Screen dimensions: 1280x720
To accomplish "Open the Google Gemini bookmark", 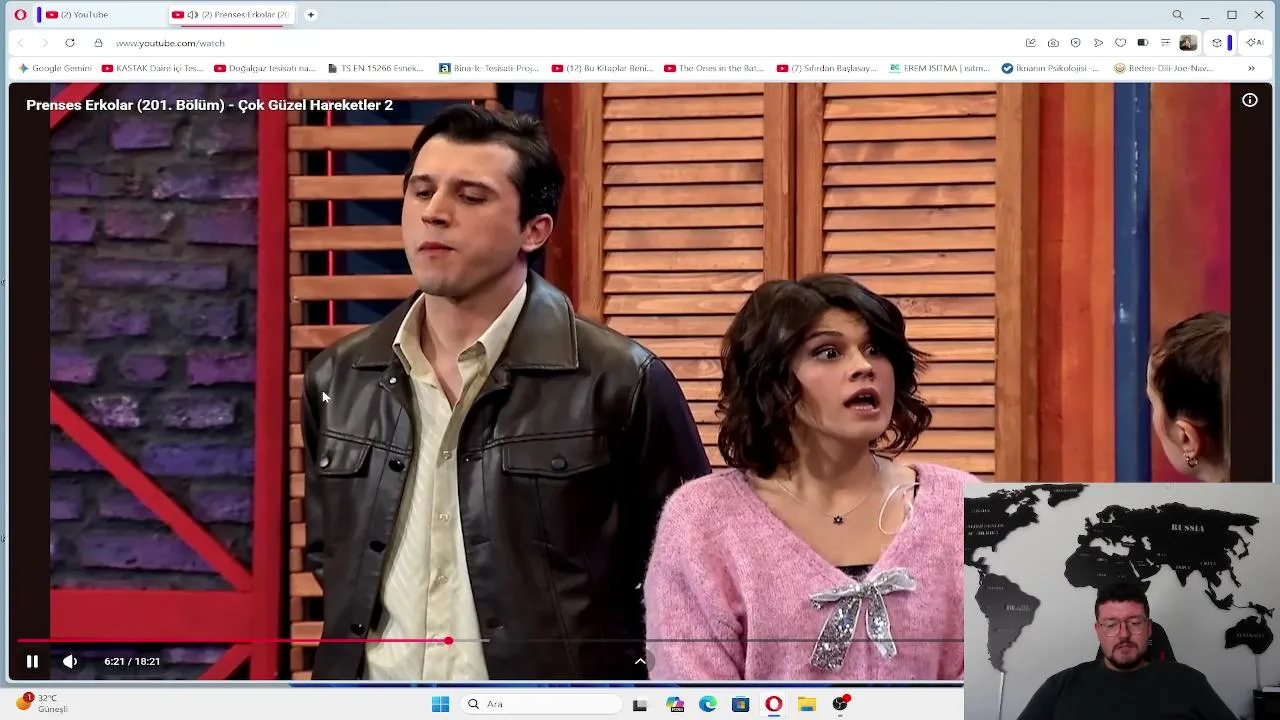I will click(x=55, y=68).
